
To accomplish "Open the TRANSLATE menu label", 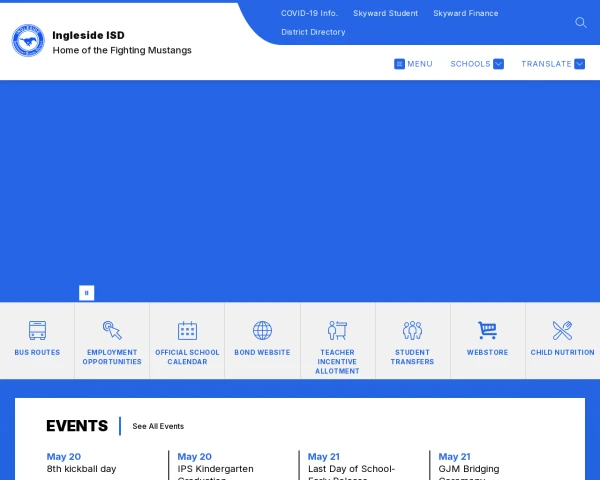I will (546, 64).
